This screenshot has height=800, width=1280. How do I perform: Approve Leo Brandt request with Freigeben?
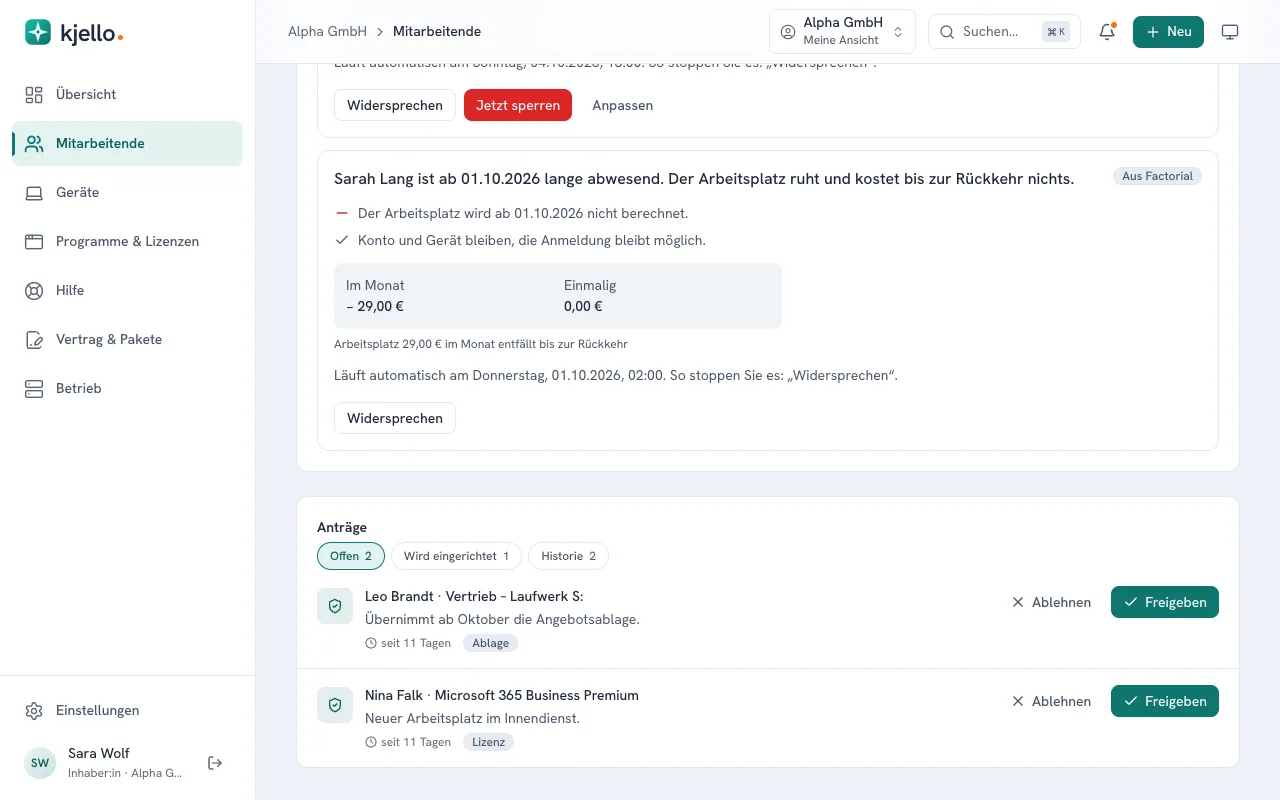coord(1165,602)
